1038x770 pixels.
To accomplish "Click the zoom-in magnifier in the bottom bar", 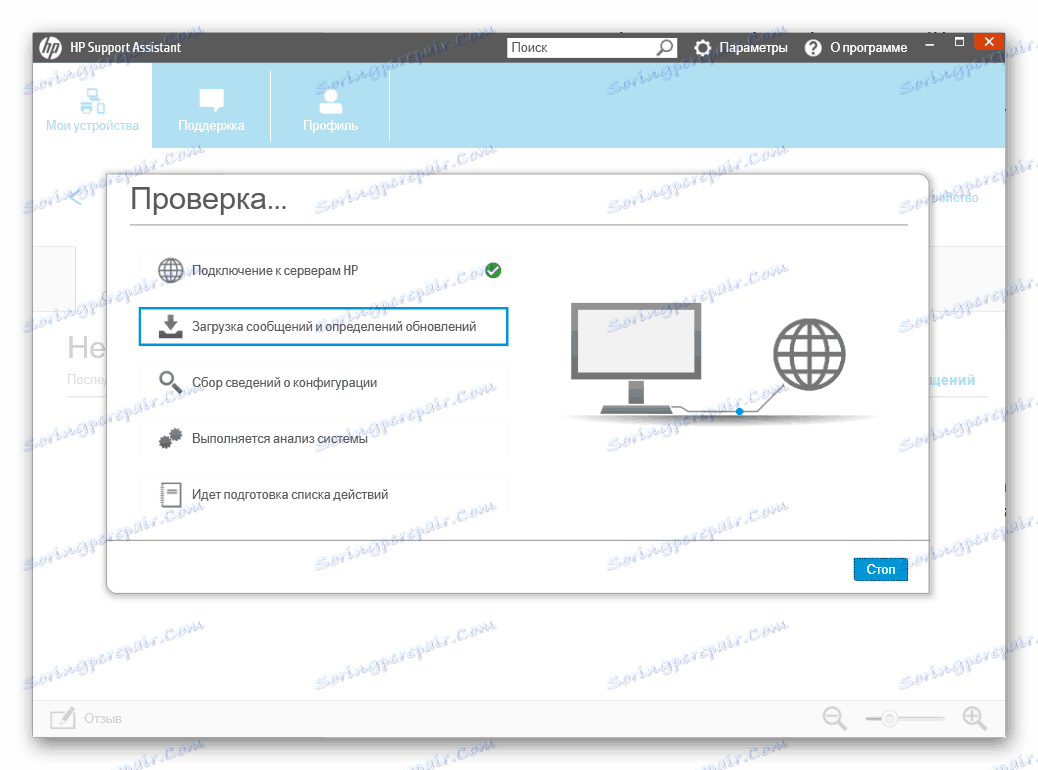I will pyautogui.click(x=971, y=718).
